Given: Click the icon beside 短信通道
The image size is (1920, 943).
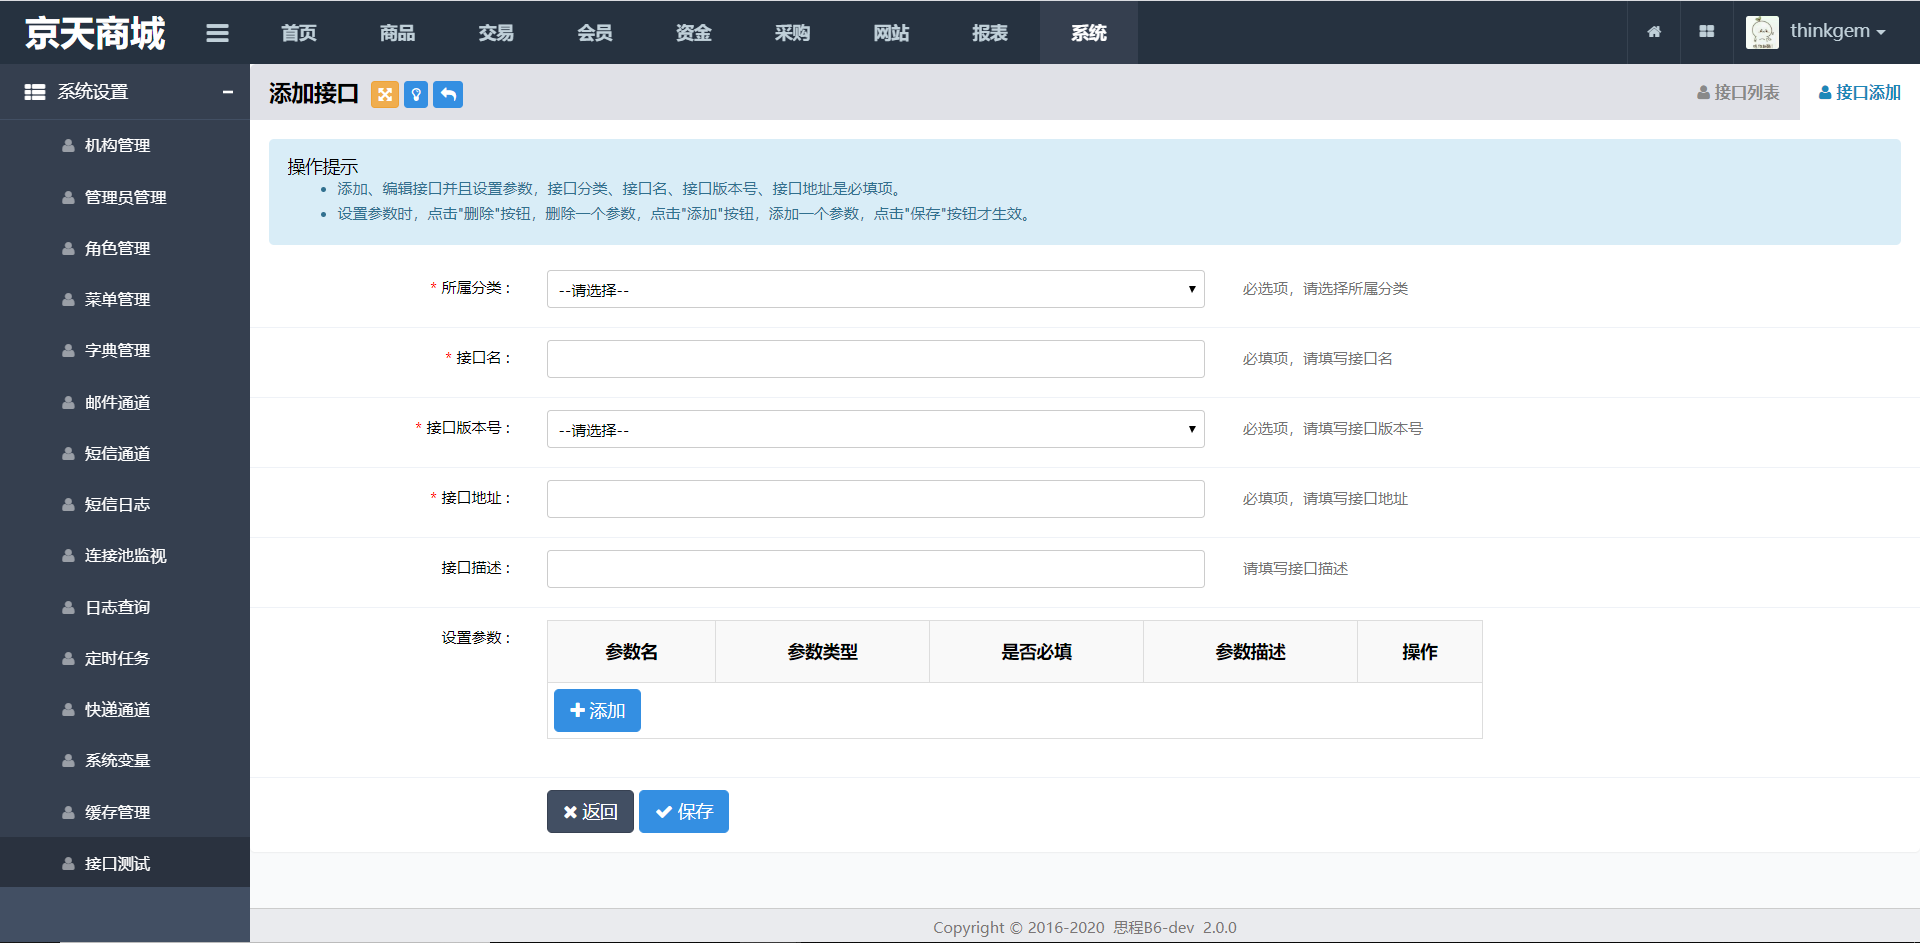Looking at the screenshot, I should (x=68, y=454).
